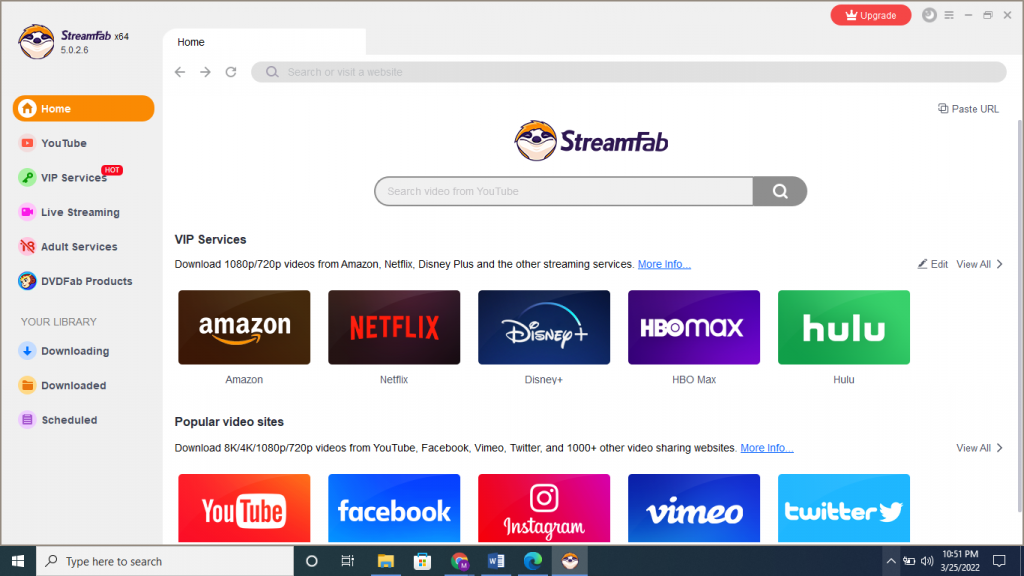Screen dimensions: 1024x576
Task: Edit the VIP Services list
Action: (933, 264)
